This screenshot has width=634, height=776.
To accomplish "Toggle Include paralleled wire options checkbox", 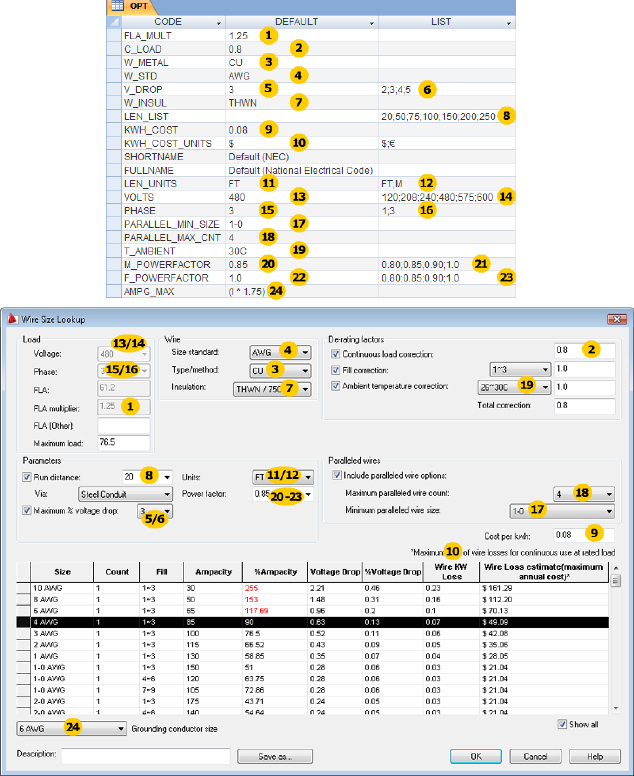I will (x=337, y=475).
